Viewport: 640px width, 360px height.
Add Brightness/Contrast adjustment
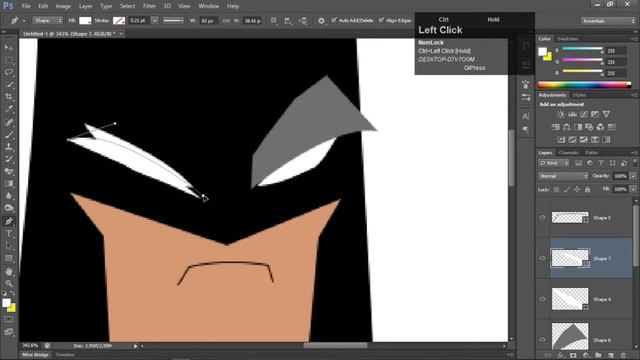click(x=561, y=114)
